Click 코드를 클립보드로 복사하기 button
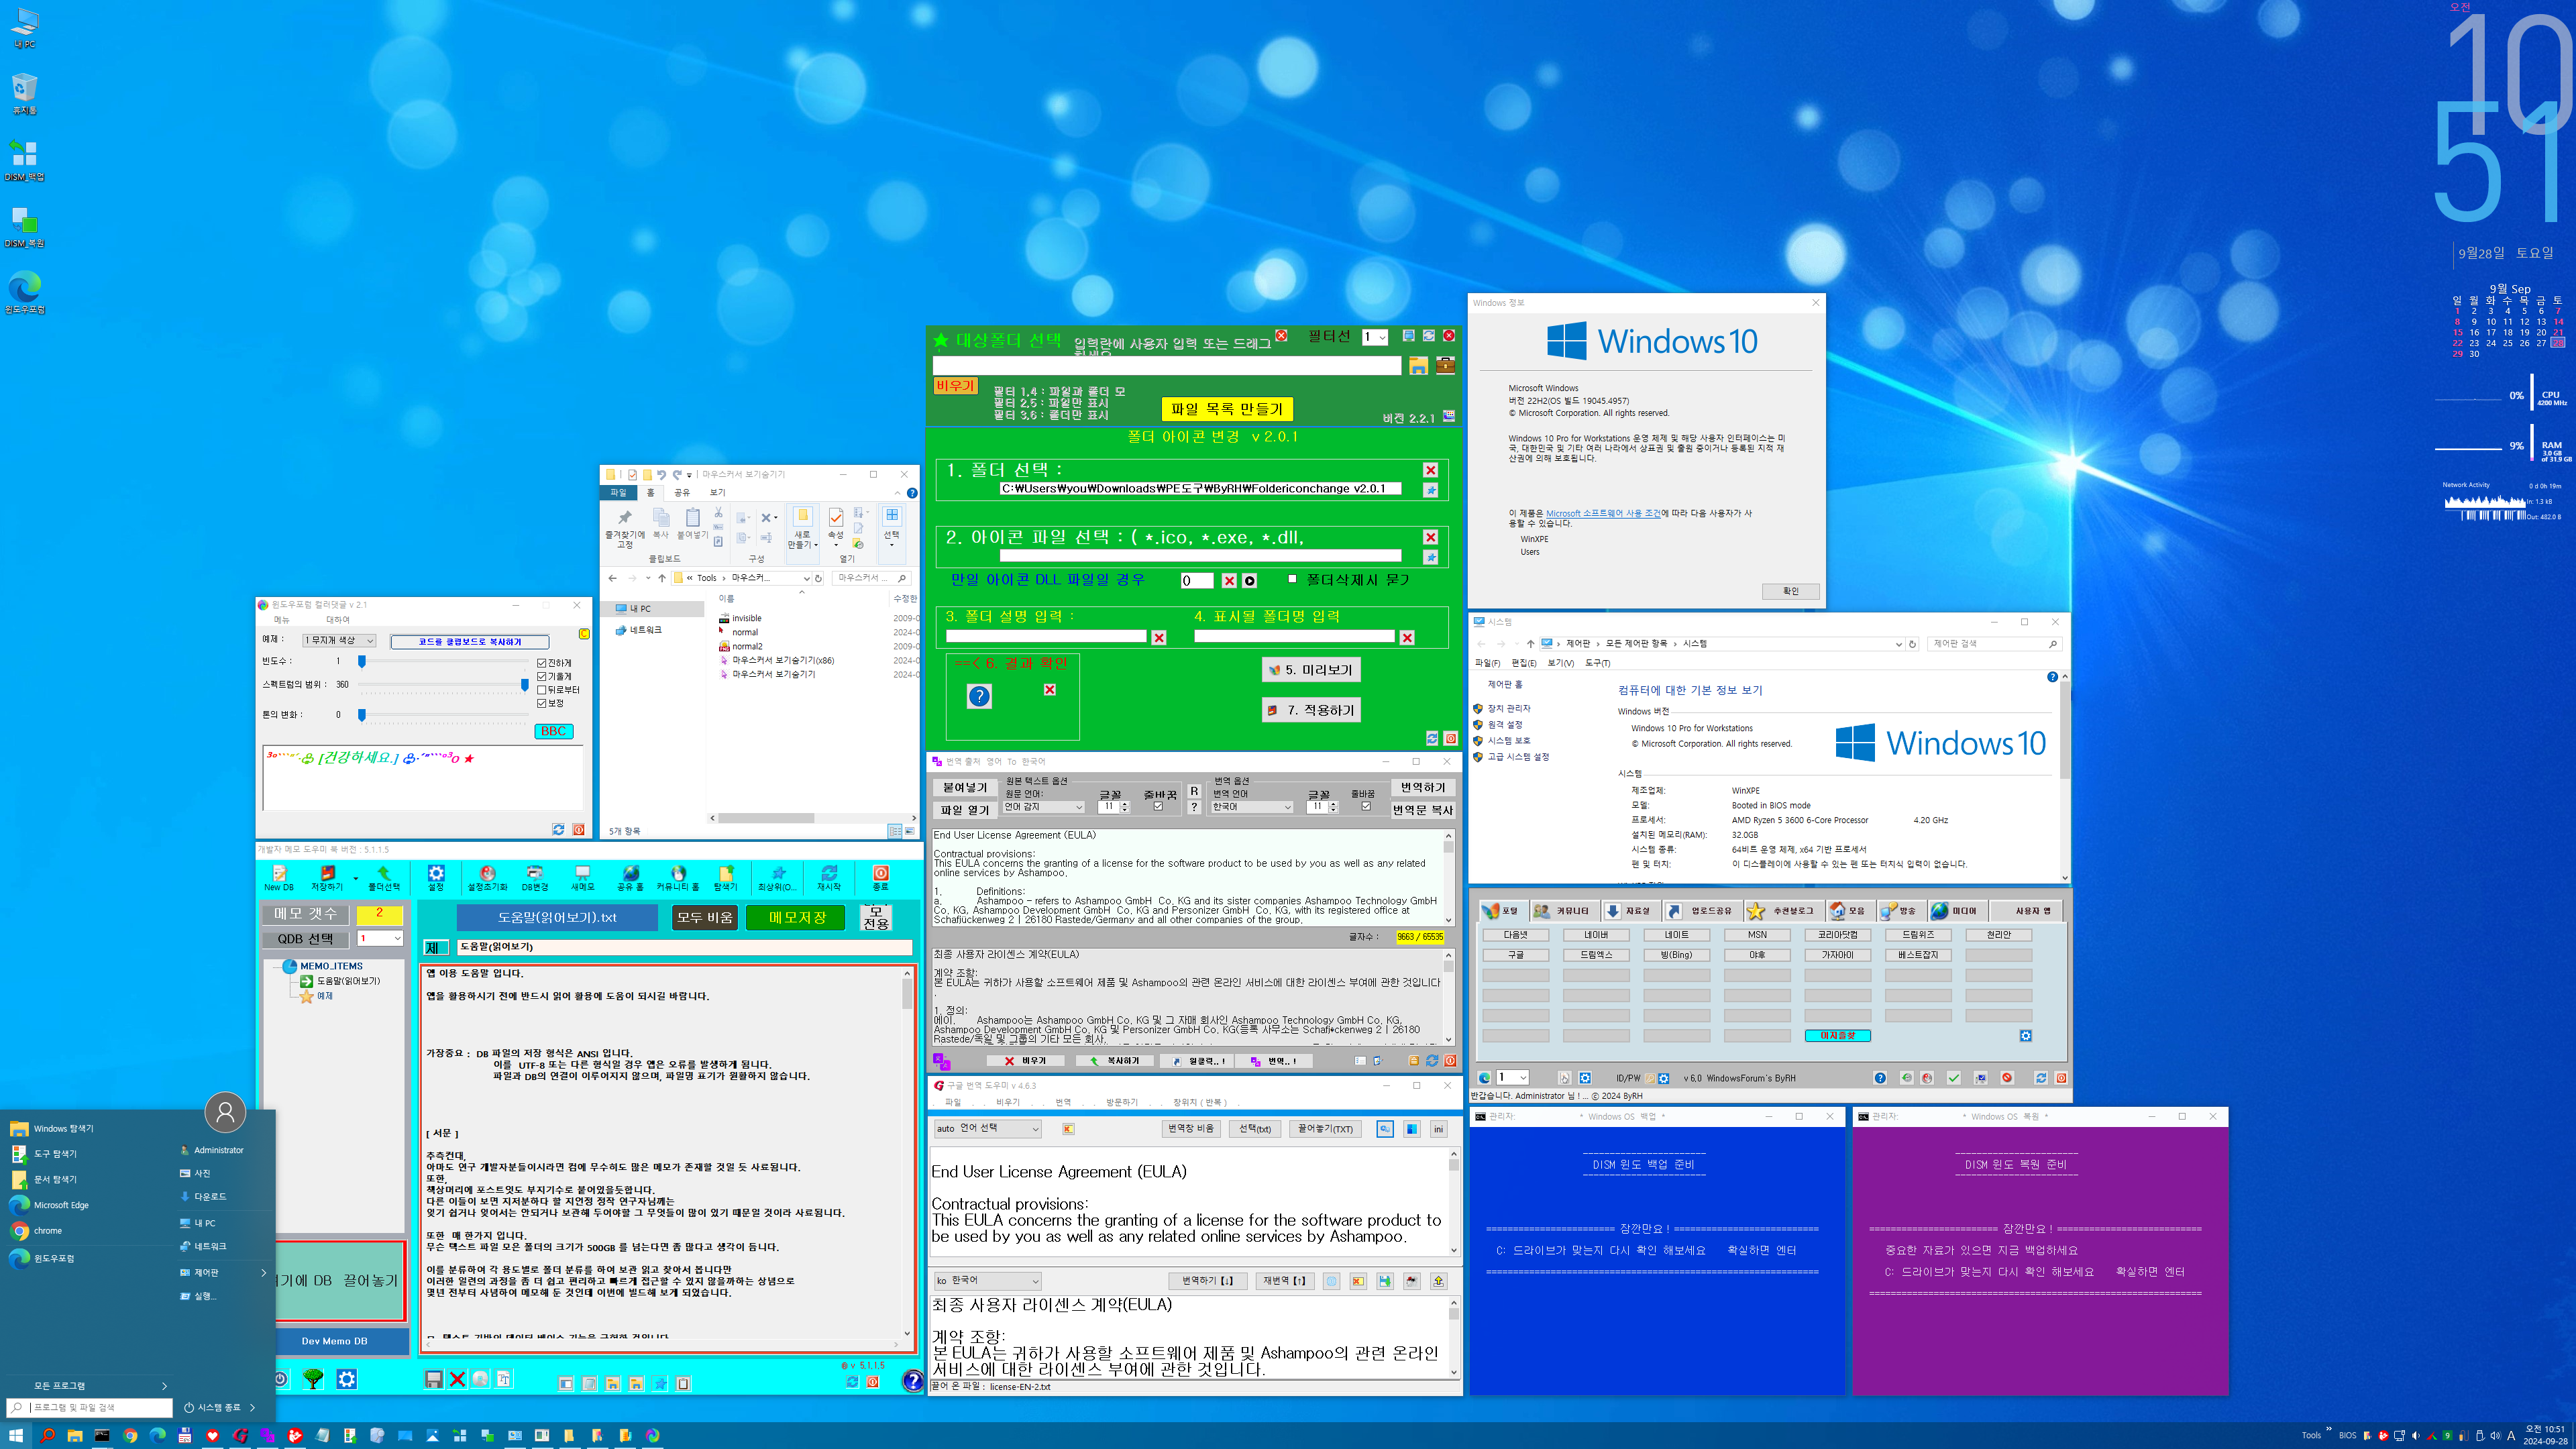Image resolution: width=2576 pixels, height=1449 pixels. click(469, 642)
